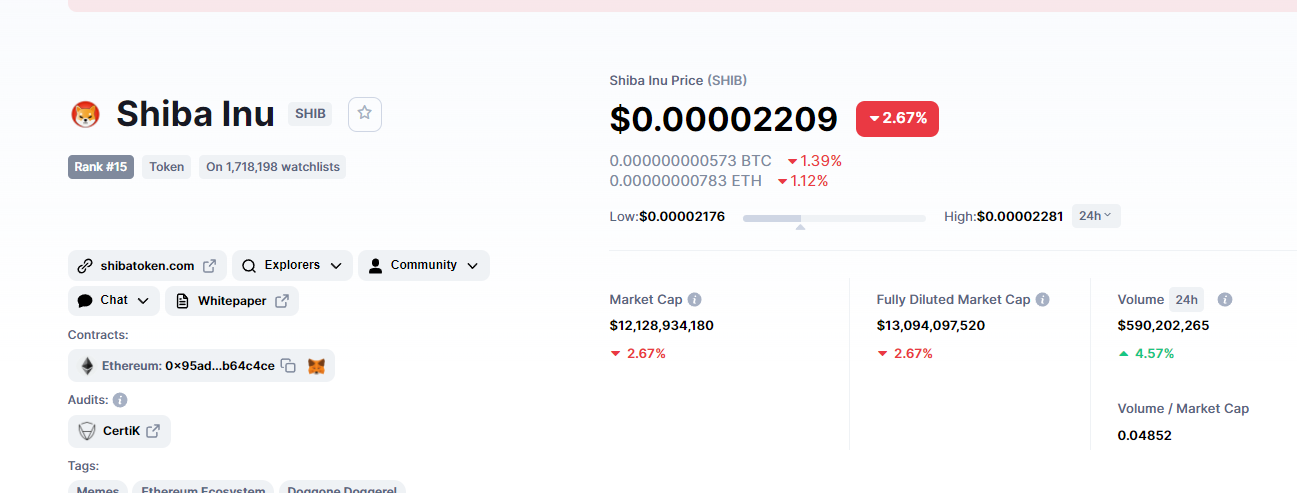
Task: Click the Volume info icon
Action: pos(1225,299)
